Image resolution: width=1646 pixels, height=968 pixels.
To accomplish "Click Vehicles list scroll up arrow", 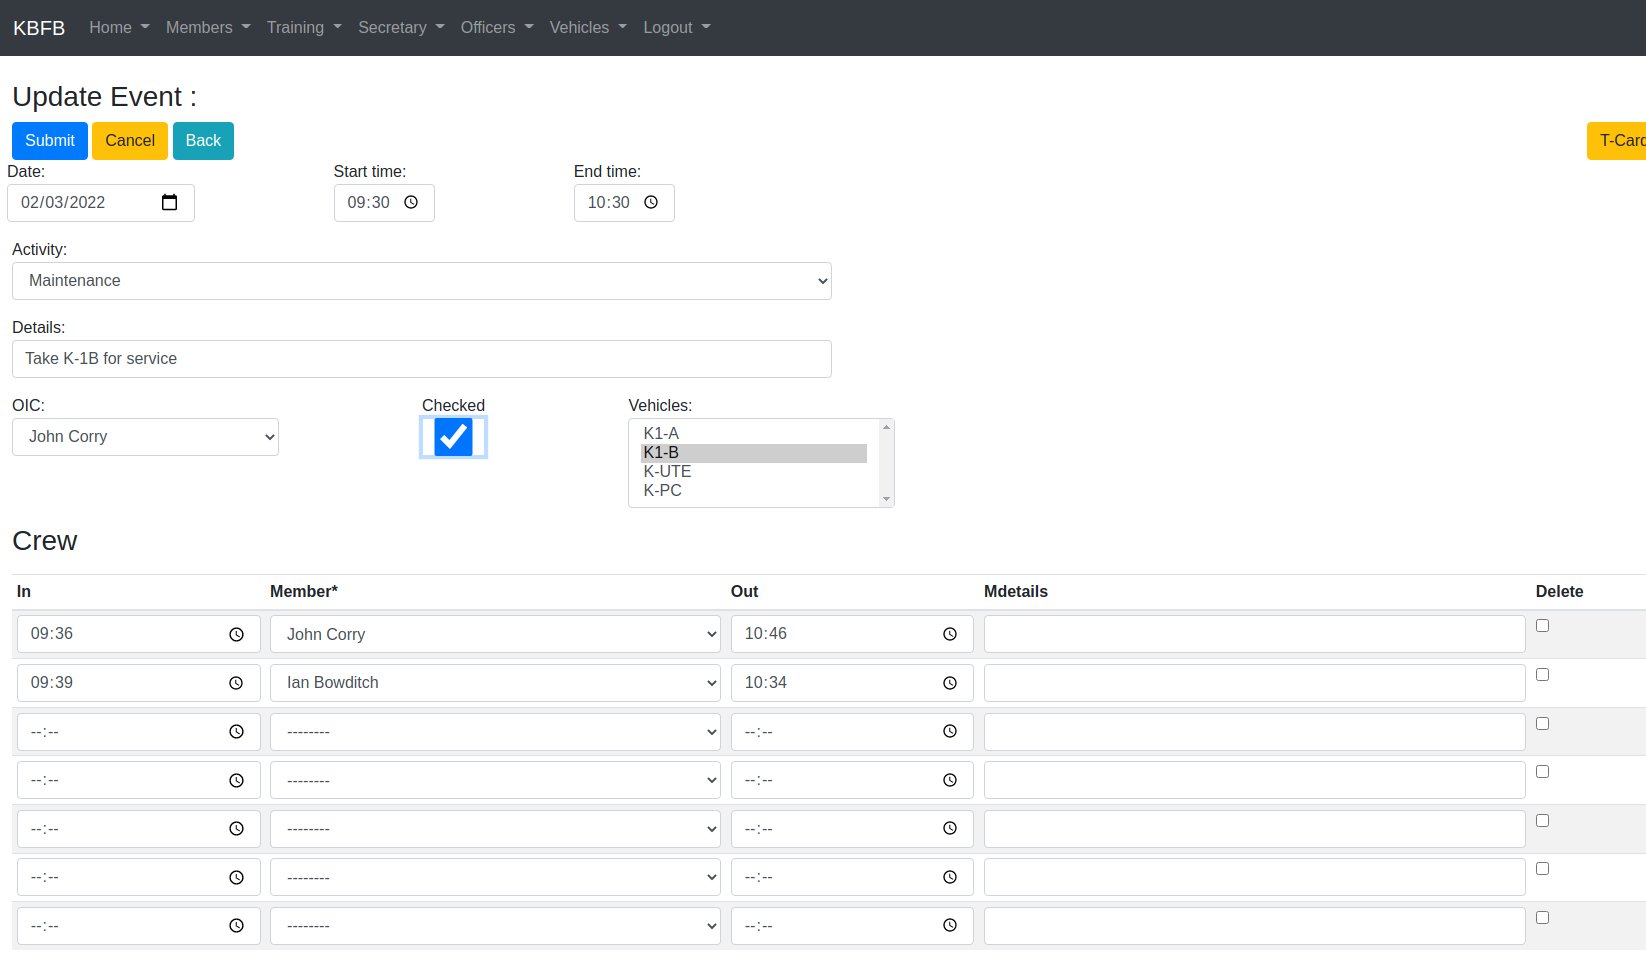I will coord(886,427).
